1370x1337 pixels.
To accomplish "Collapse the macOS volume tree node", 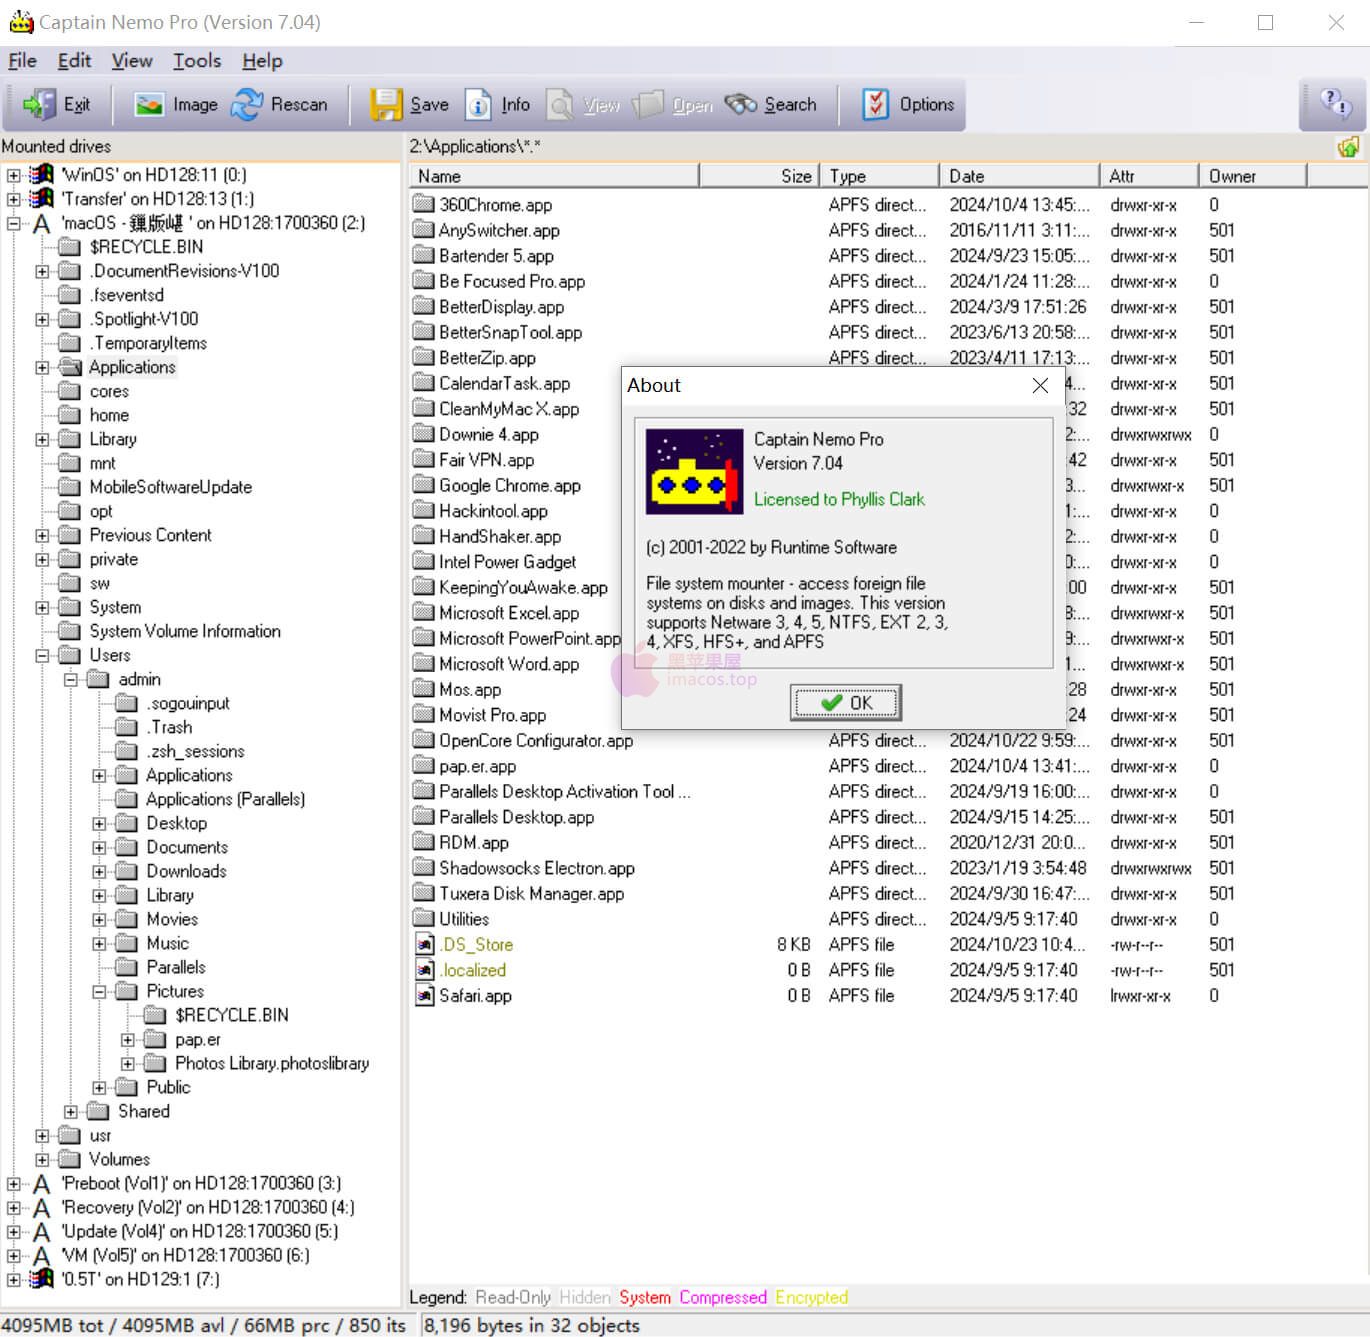I will click(x=14, y=223).
